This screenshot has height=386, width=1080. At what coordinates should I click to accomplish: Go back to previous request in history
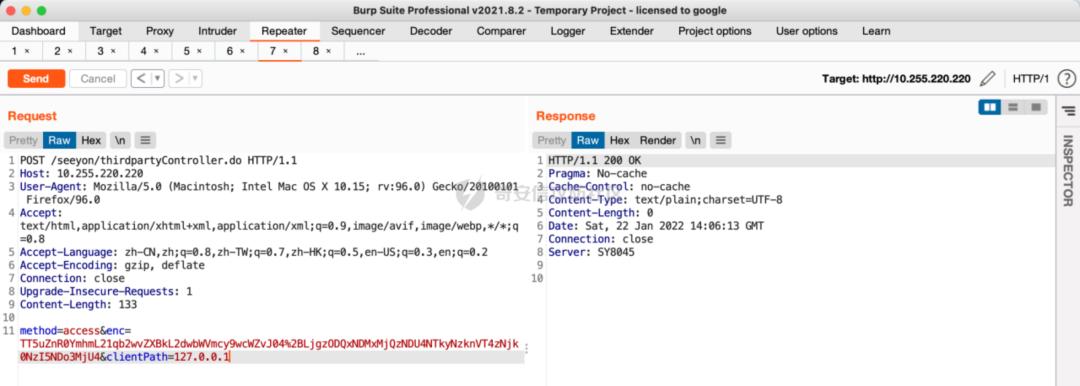click(x=141, y=79)
